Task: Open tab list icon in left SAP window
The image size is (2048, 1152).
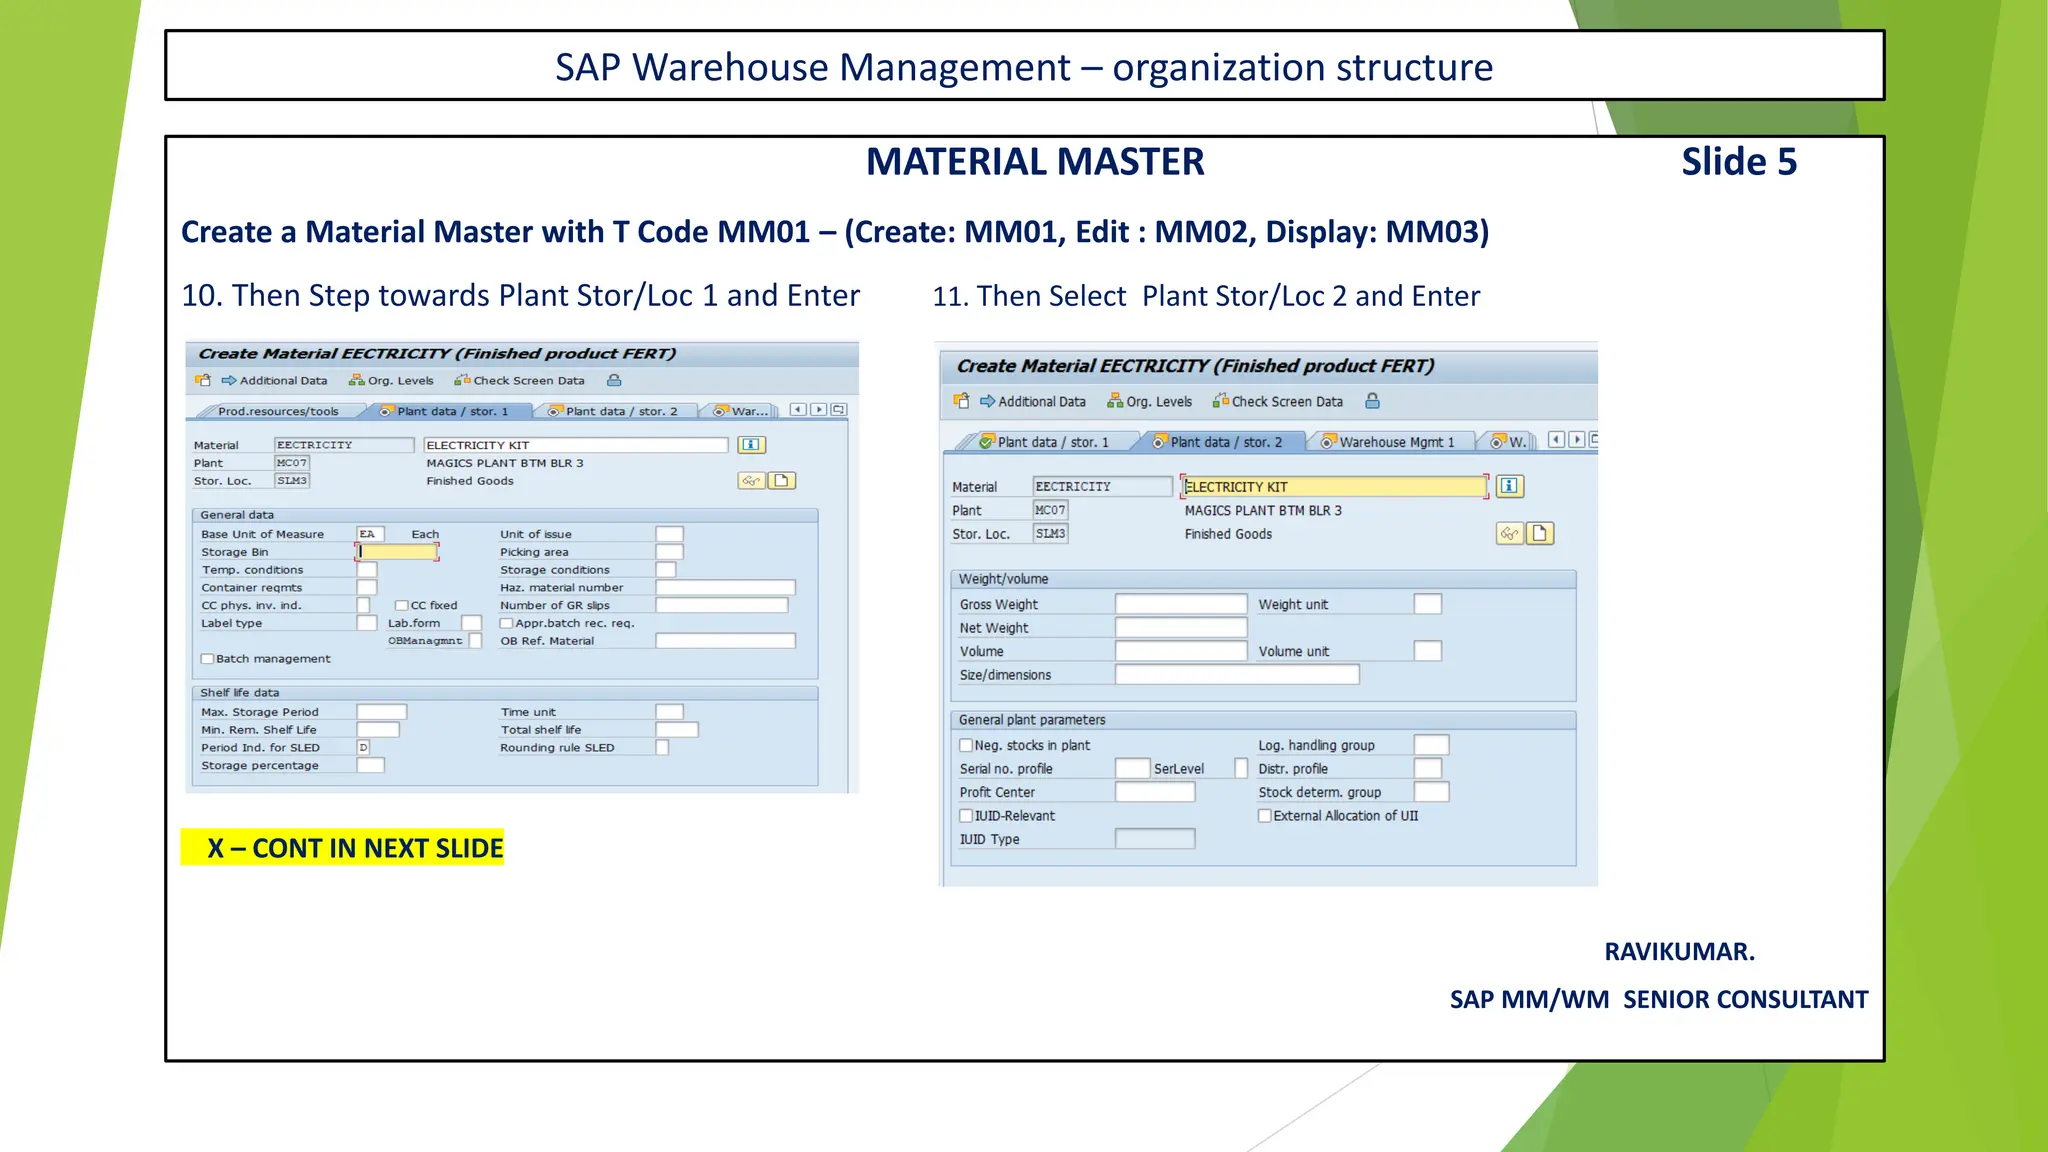Action: [x=839, y=409]
